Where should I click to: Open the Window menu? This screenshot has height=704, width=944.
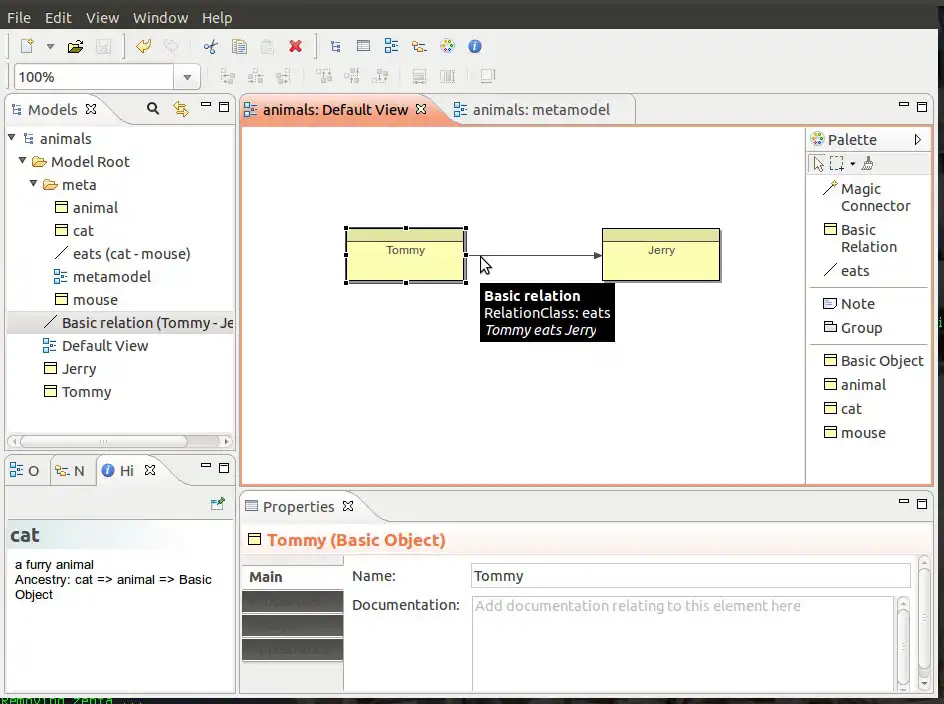coord(160,17)
